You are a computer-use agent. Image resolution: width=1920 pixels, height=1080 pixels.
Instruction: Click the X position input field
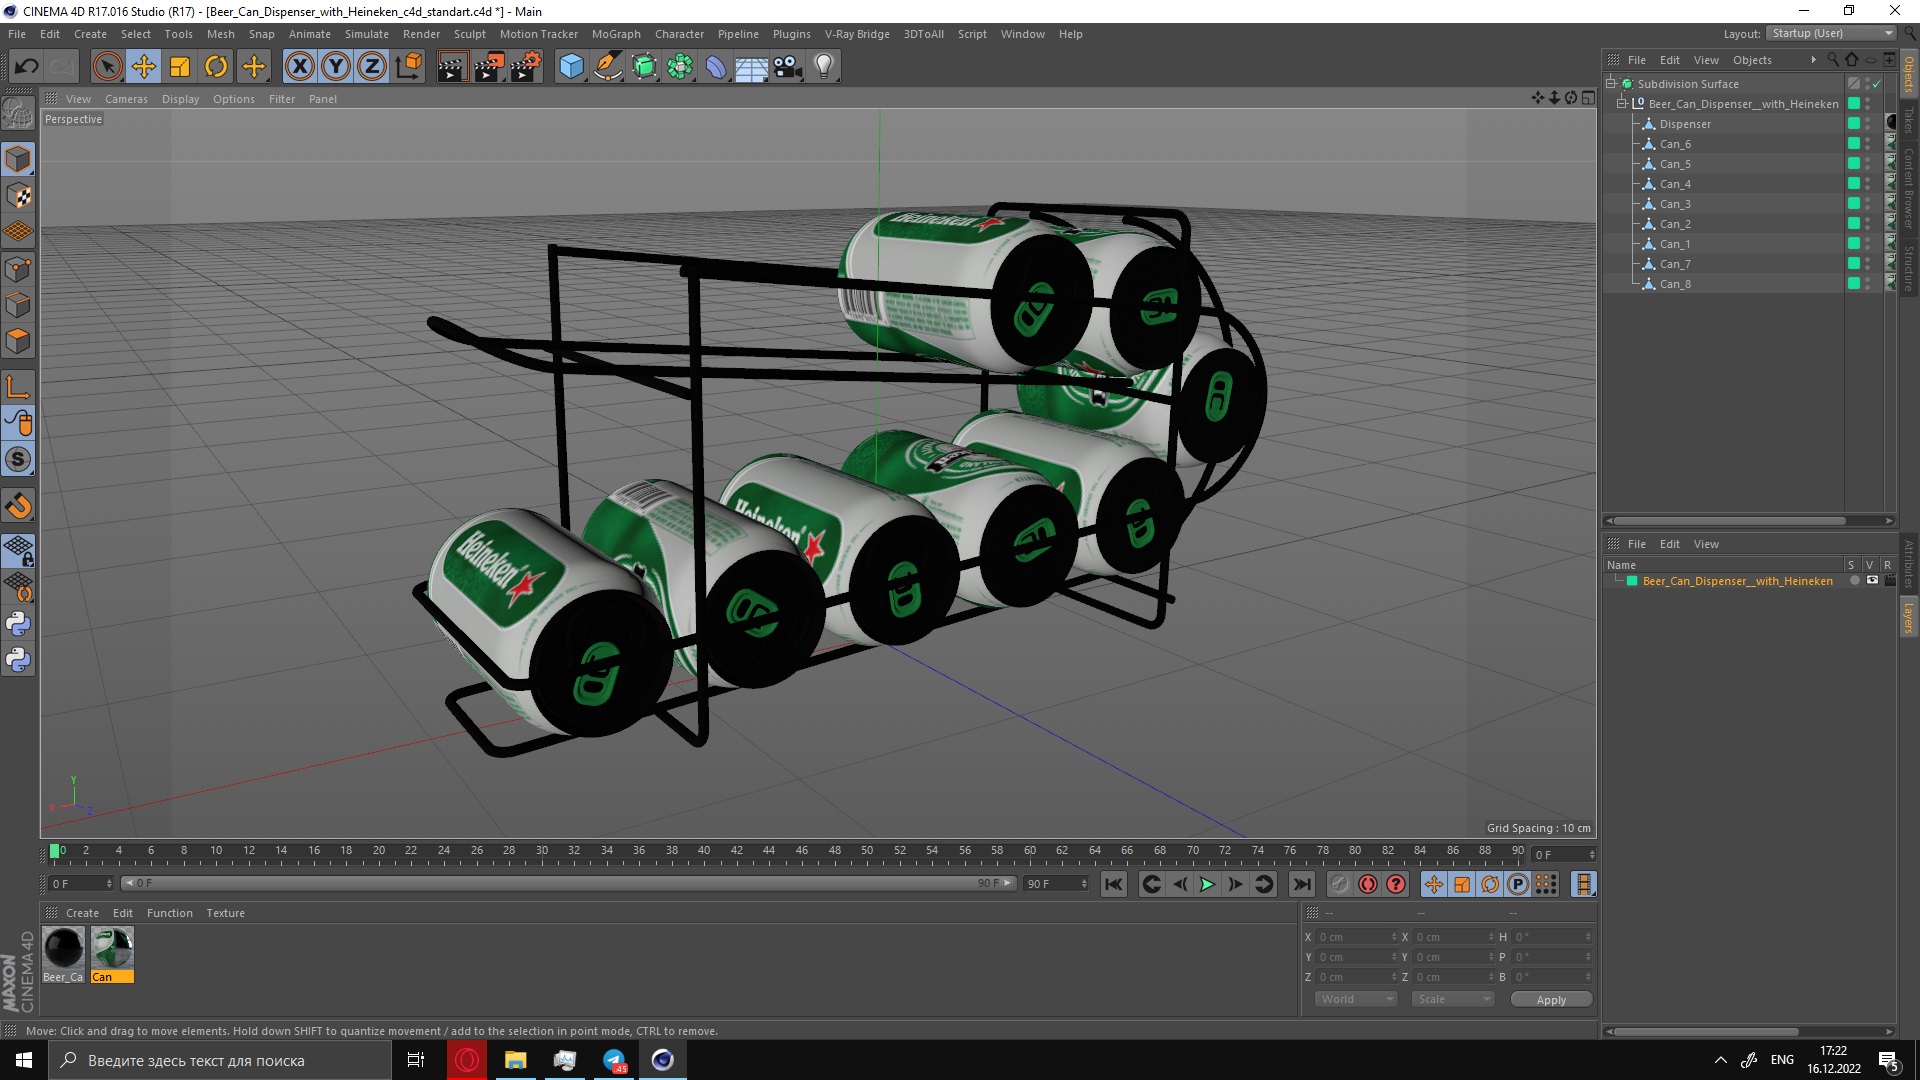[x=1355, y=937]
